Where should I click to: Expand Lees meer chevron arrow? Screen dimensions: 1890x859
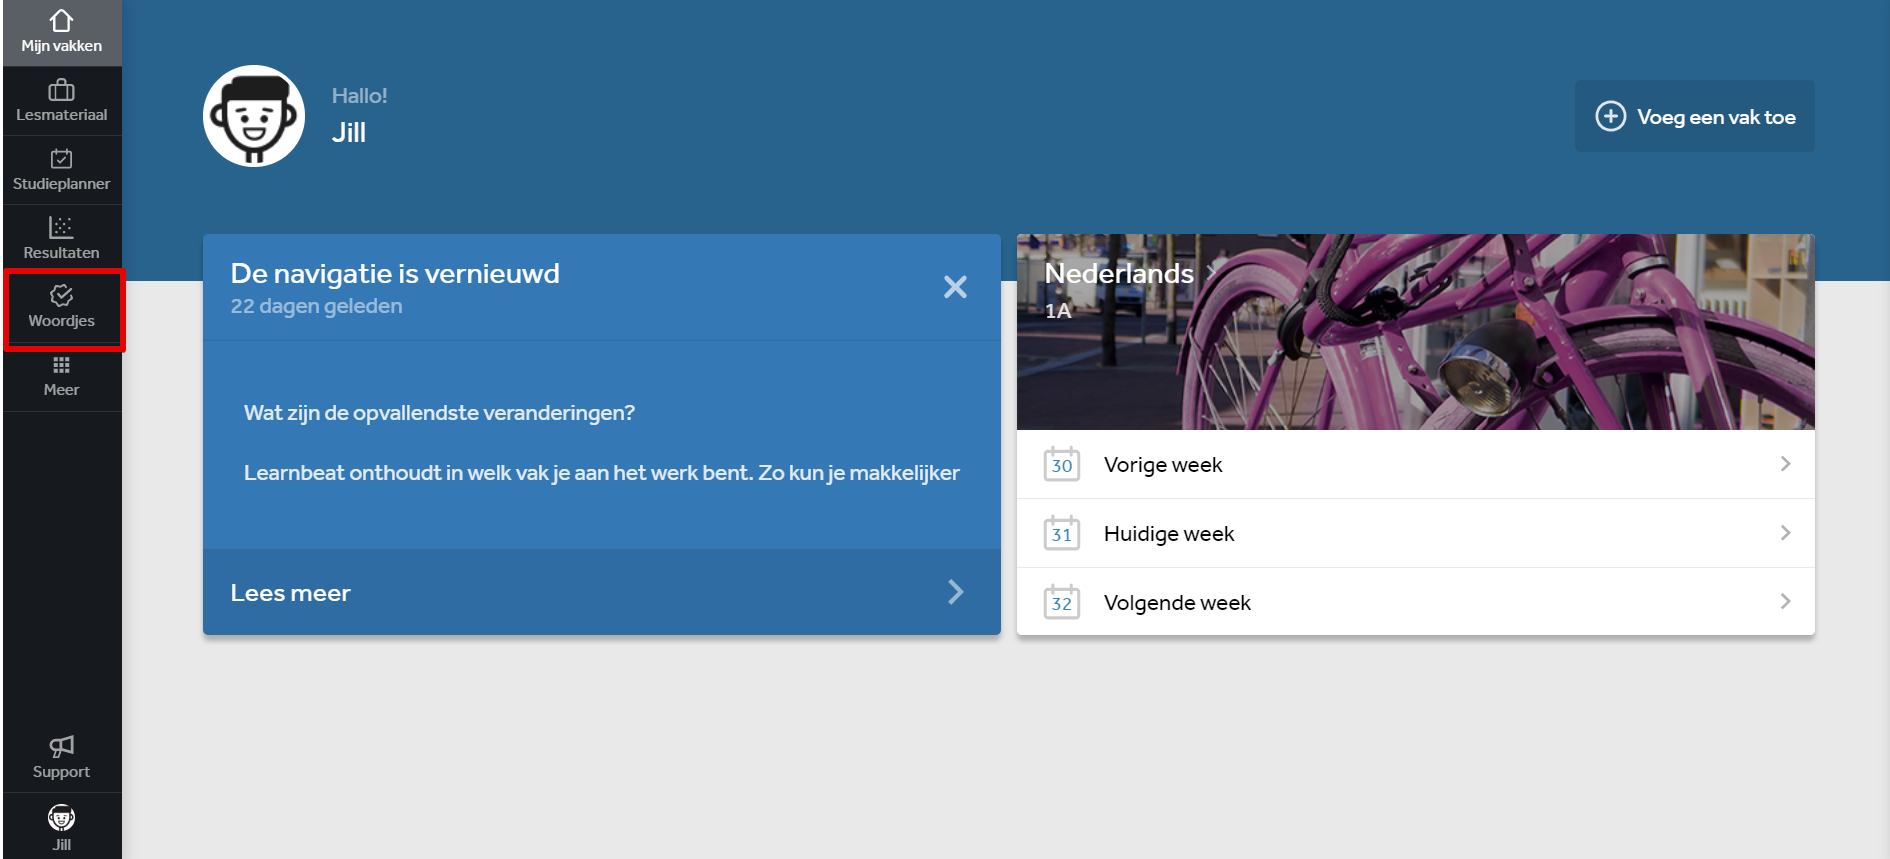(956, 592)
